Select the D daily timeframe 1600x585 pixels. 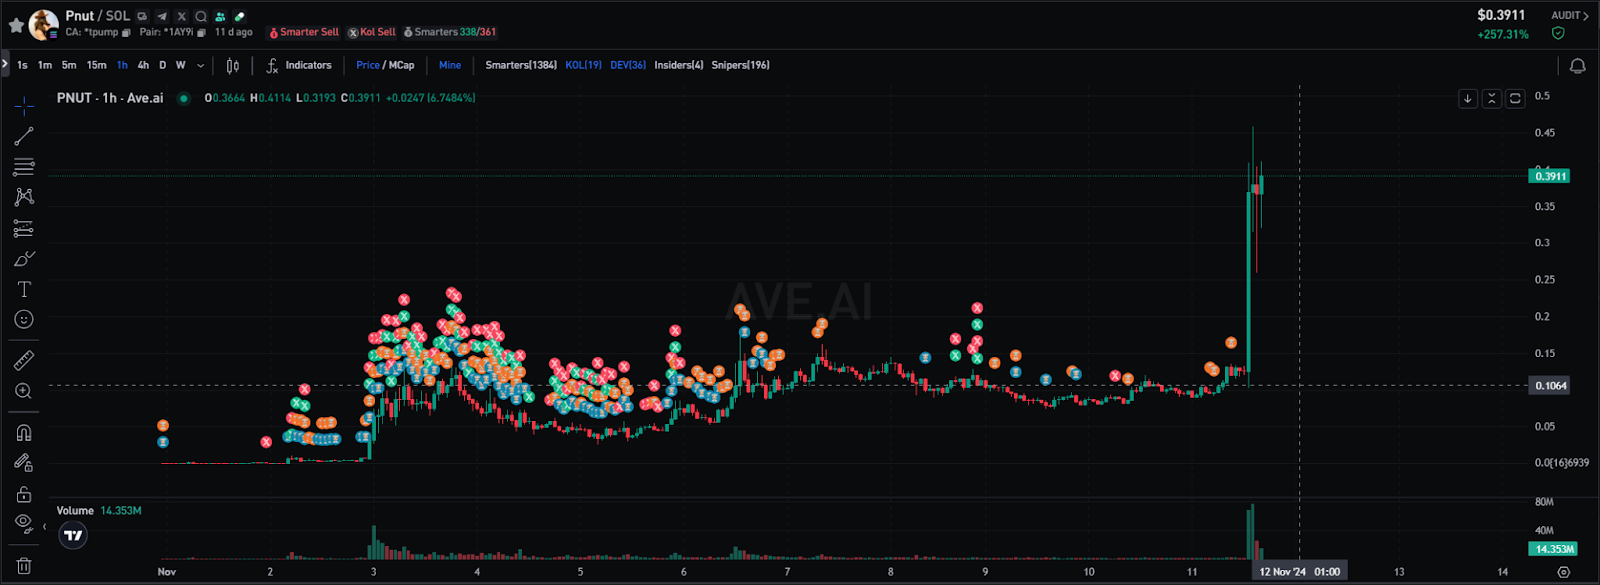(162, 65)
